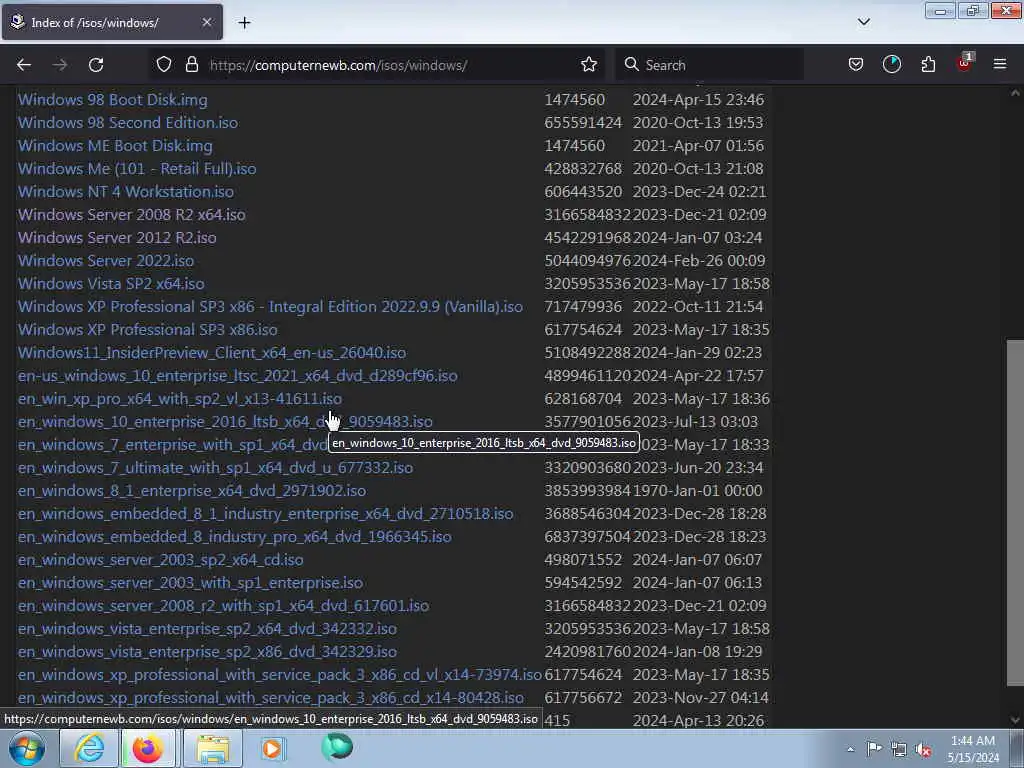The image size is (1024, 768).
Task: Open Firefox application hamburger menu
Action: tap(1000, 65)
